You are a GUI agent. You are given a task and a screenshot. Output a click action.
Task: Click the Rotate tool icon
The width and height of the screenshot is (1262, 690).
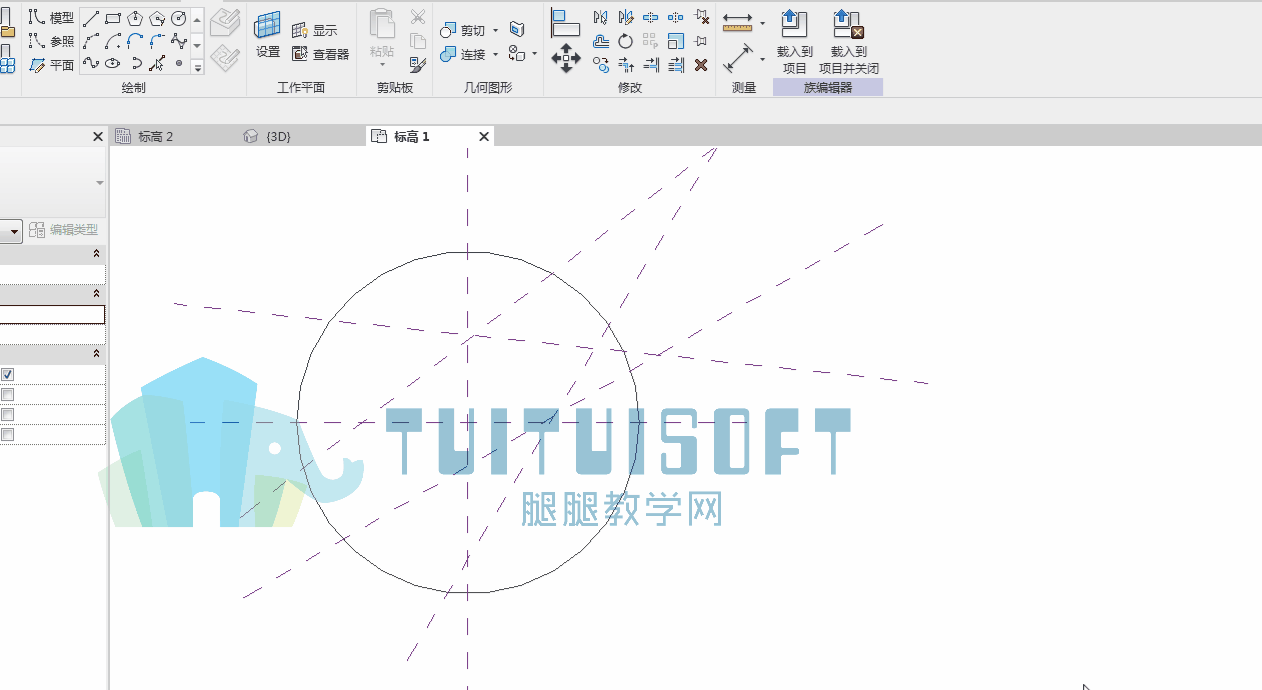coord(625,41)
